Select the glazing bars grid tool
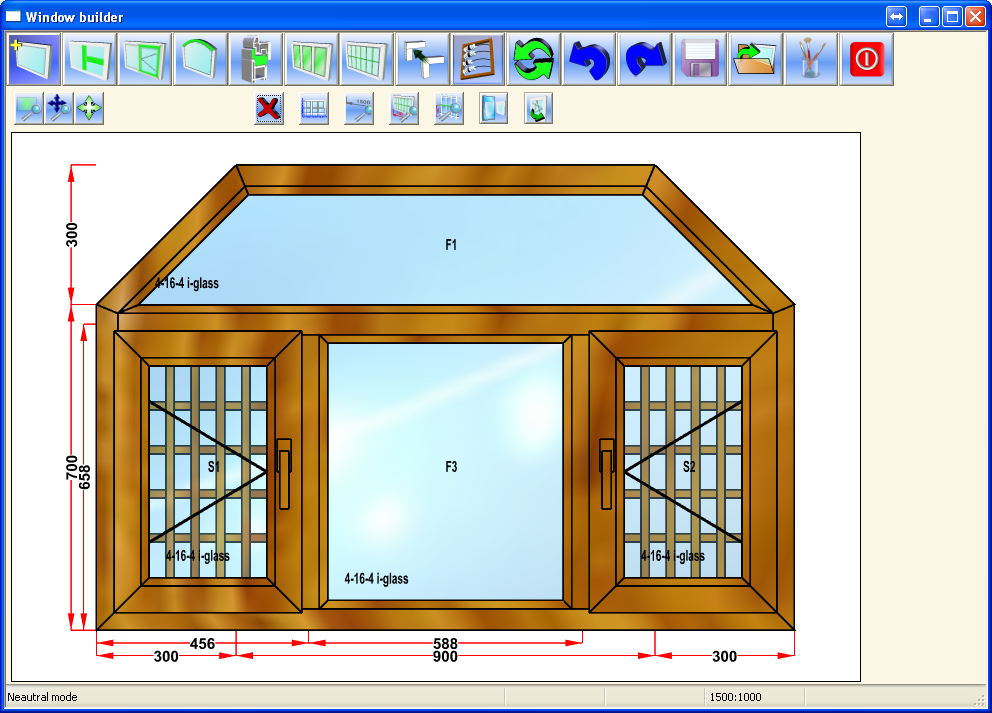This screenshot has height=713, width=992. point(367,60)
